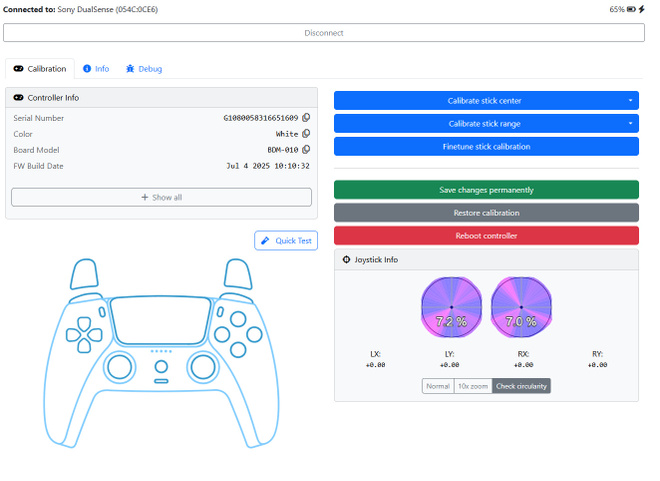Click Finetune stick calibration
Screen dimensions: 660x481
tap(487, 146)
